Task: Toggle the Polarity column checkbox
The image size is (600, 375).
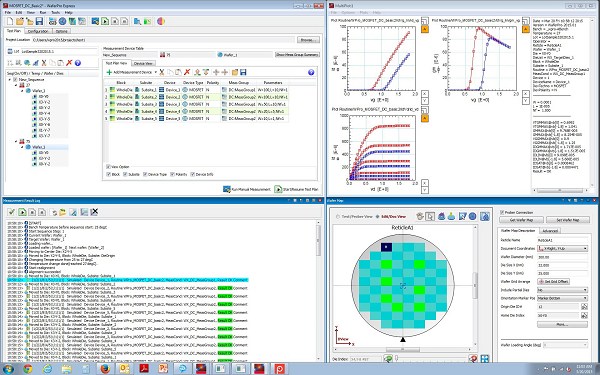Action: (x=172, y=174)
